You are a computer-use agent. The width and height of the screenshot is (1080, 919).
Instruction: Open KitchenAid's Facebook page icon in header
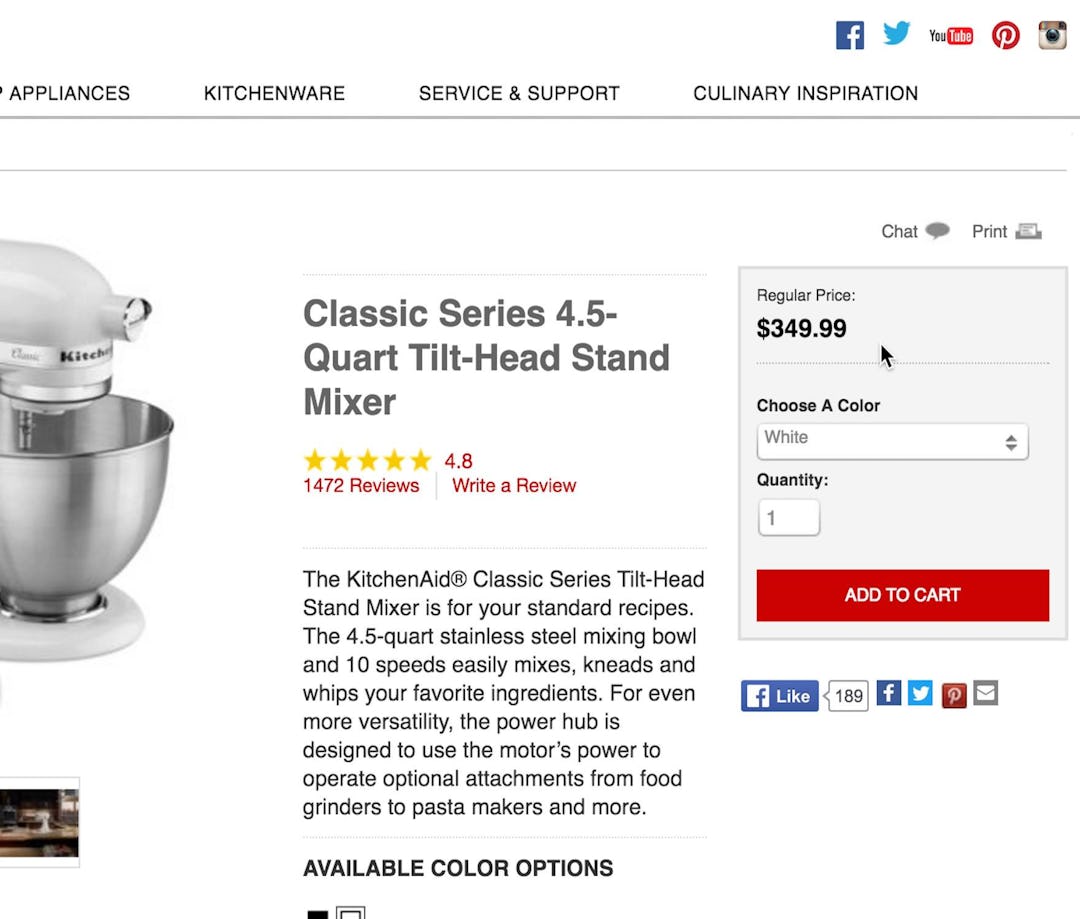[849, 34]
